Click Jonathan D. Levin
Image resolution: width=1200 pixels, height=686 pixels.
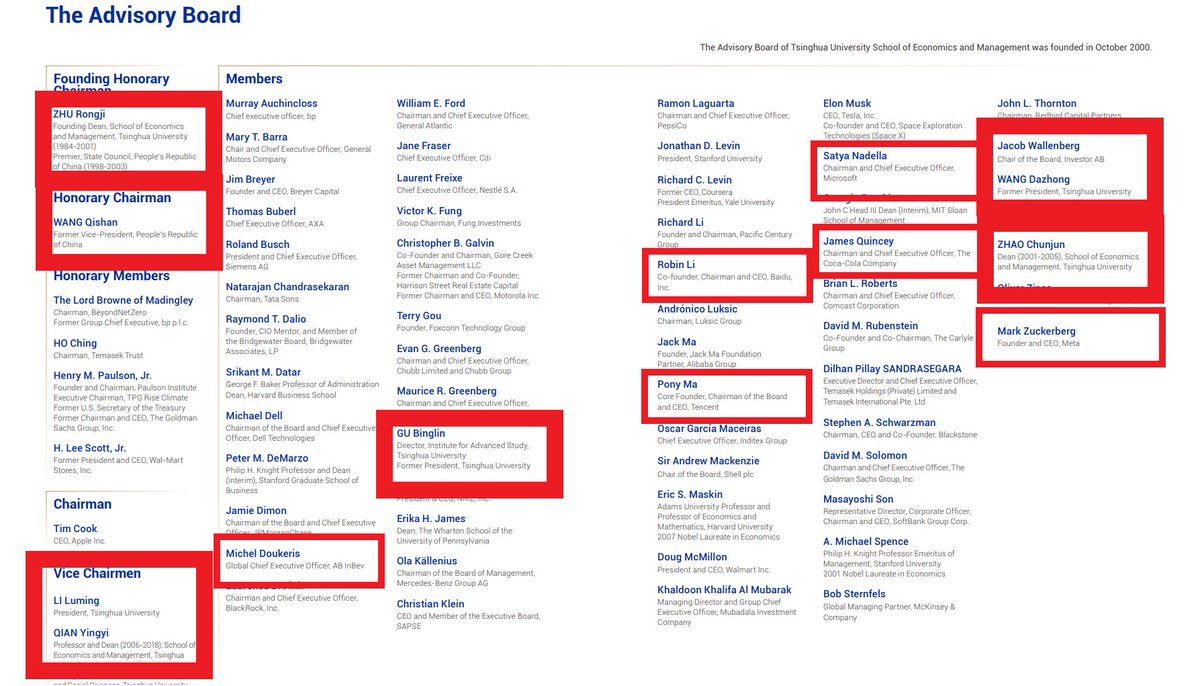(x=699, y=146)
